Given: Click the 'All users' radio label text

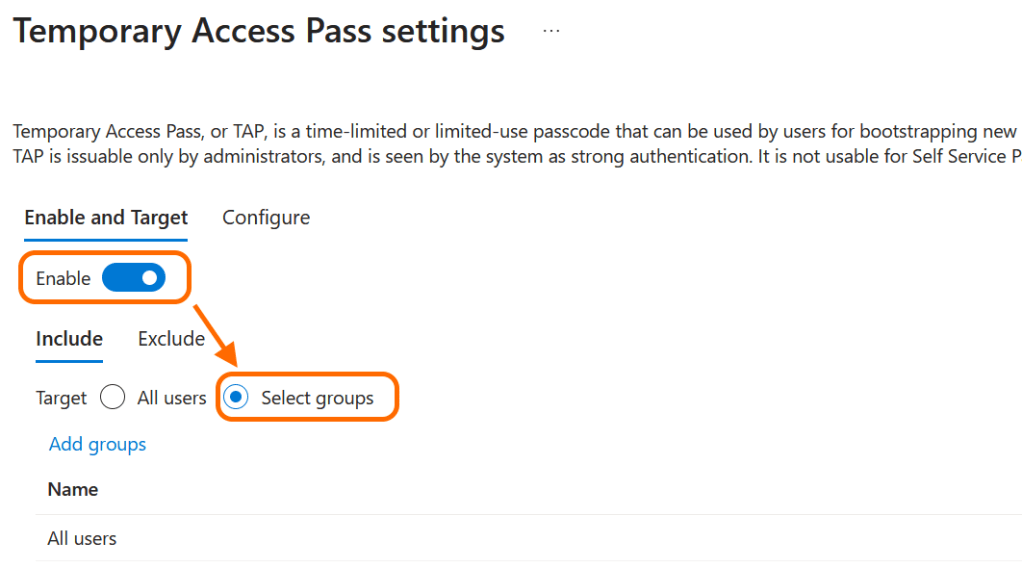Looking at the screenshot, I should tap(171, 397).
